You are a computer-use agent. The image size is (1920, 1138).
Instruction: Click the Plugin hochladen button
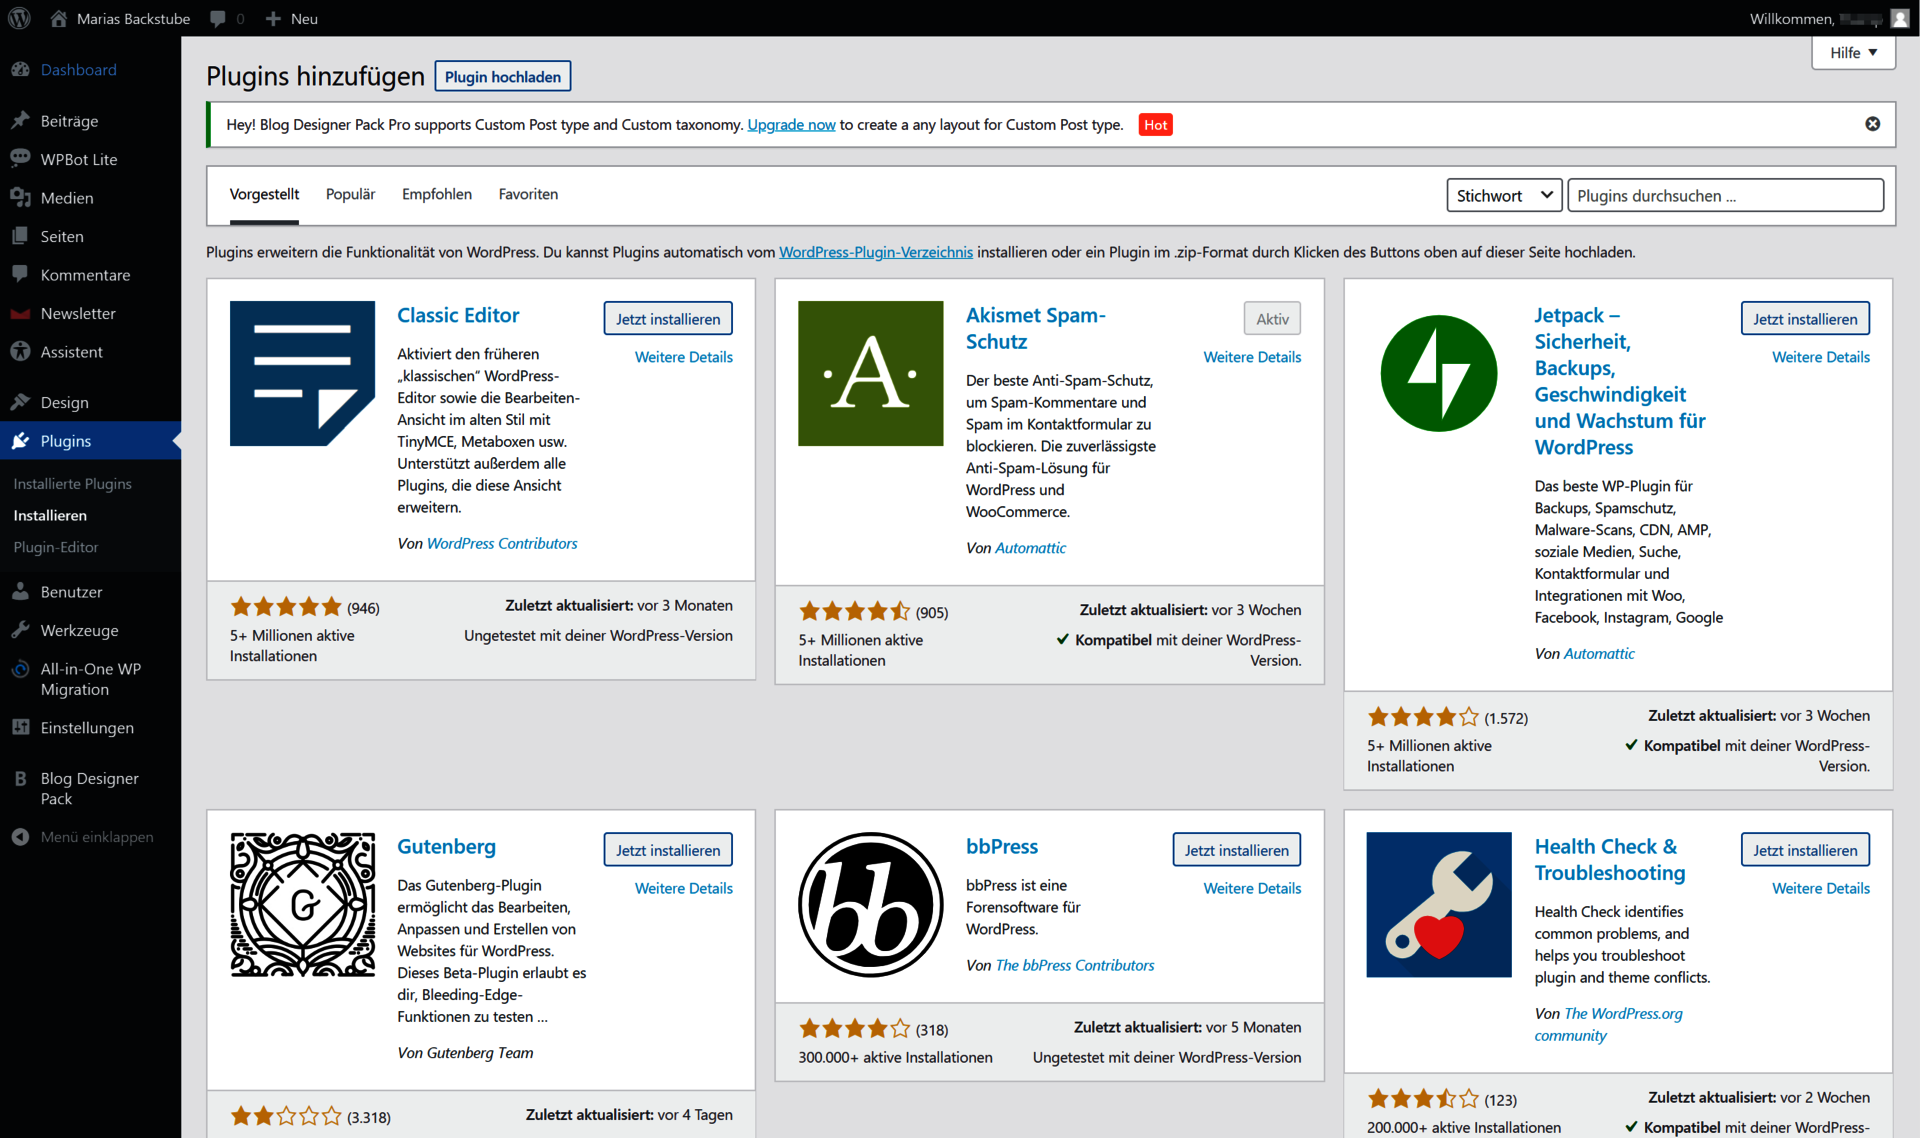point(503,76)
